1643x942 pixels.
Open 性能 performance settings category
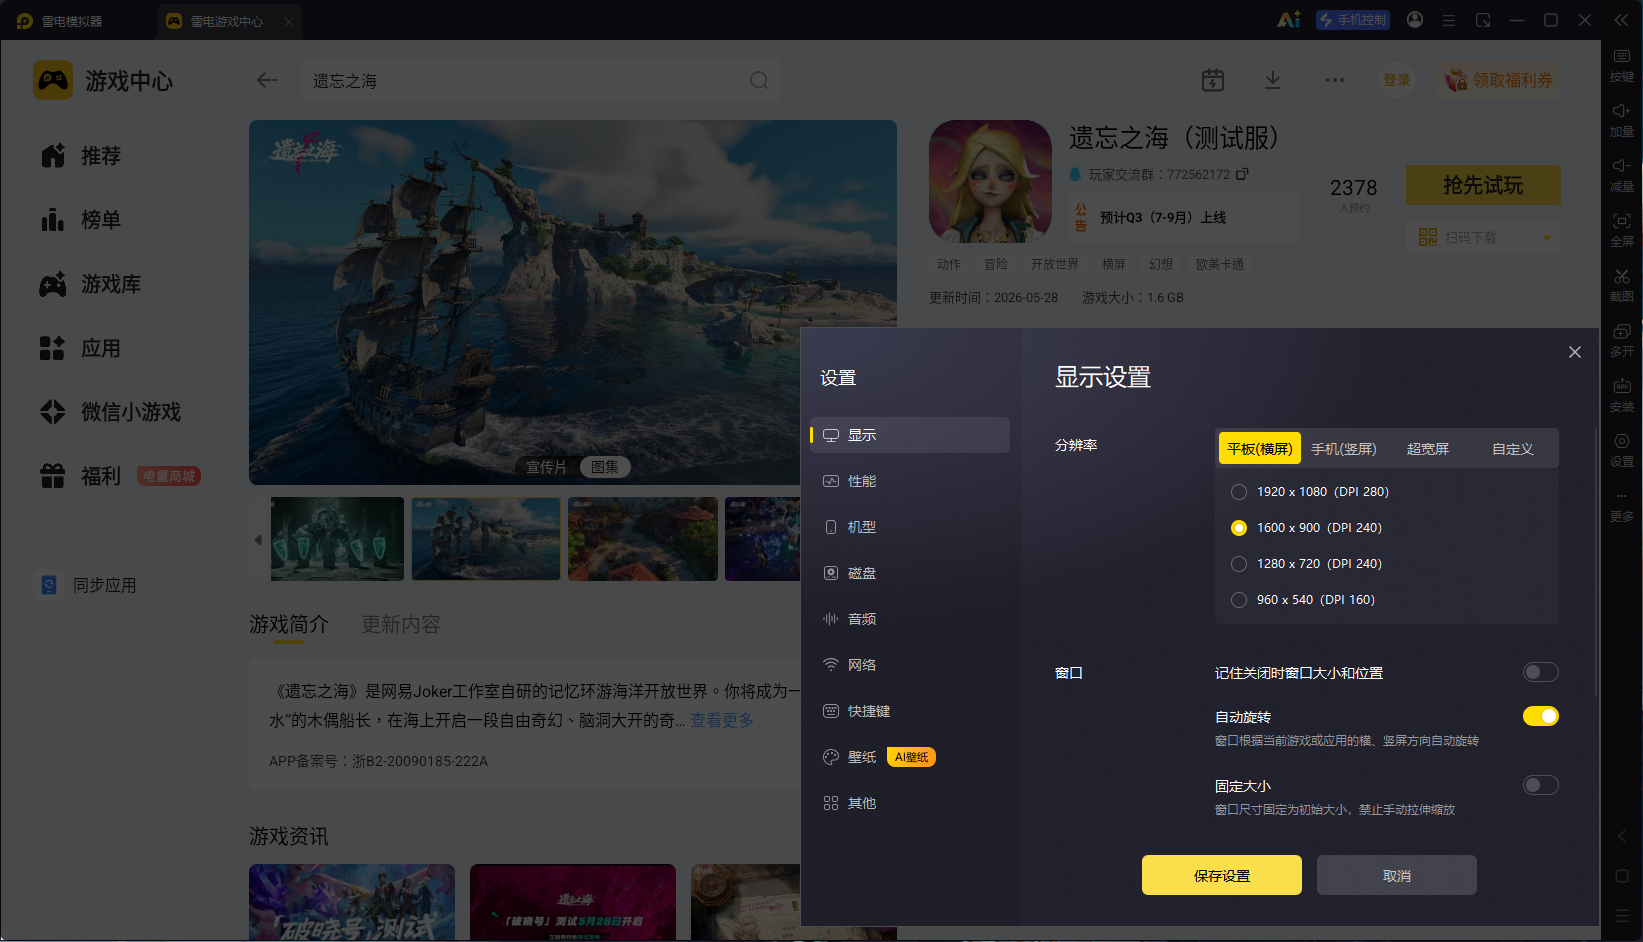pyautogui.click(x=910, y=481)
